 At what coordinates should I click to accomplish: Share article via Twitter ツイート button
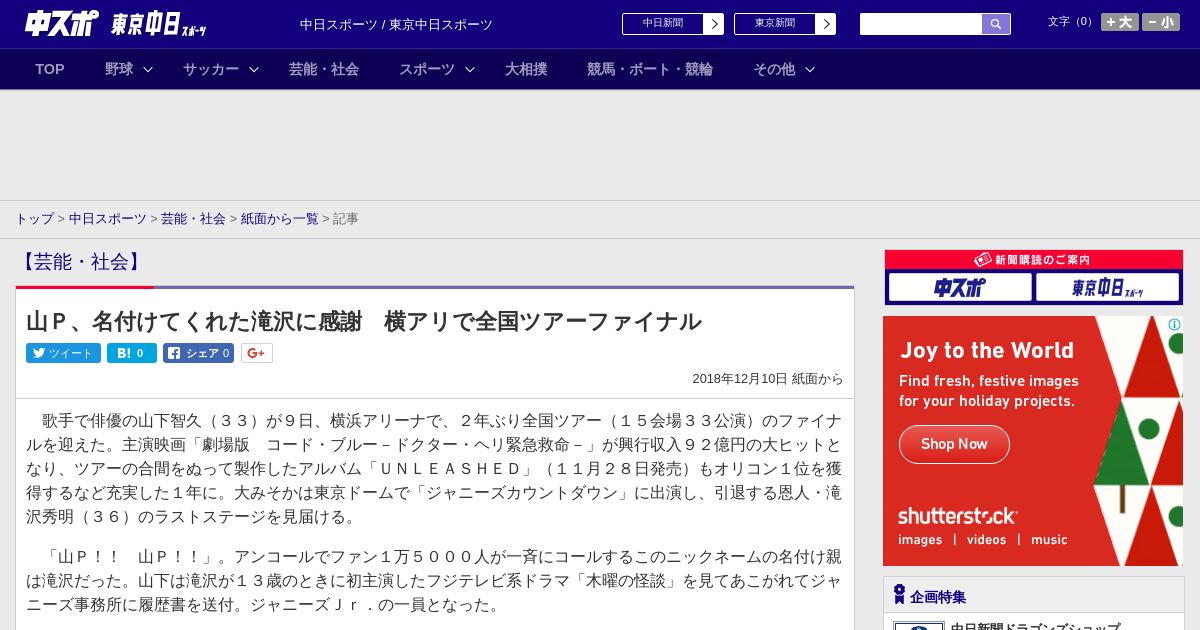[x=63, y=353]
